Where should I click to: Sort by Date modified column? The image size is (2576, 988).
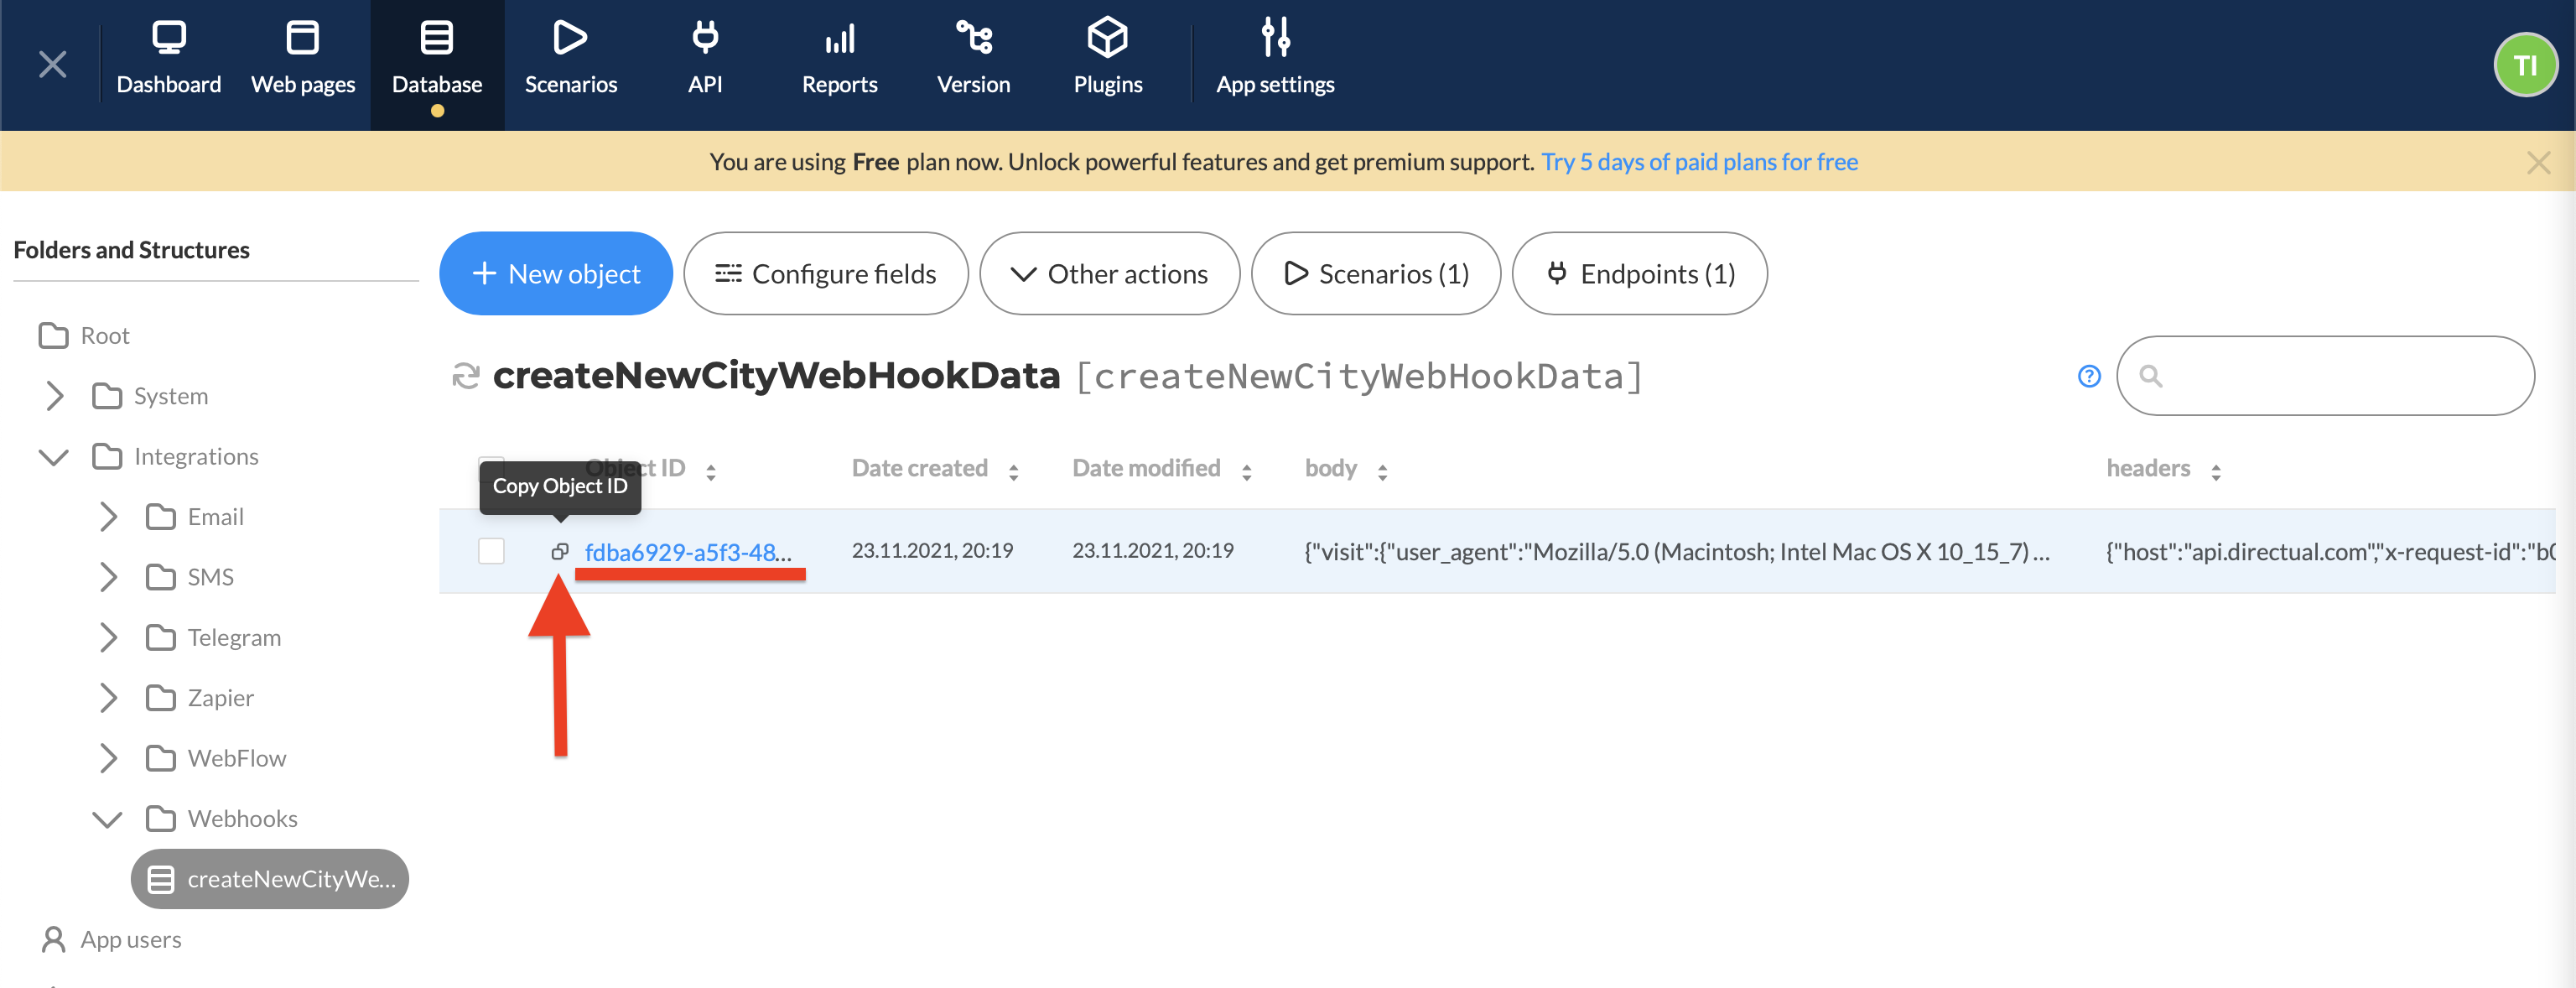tap(1246, 472)
